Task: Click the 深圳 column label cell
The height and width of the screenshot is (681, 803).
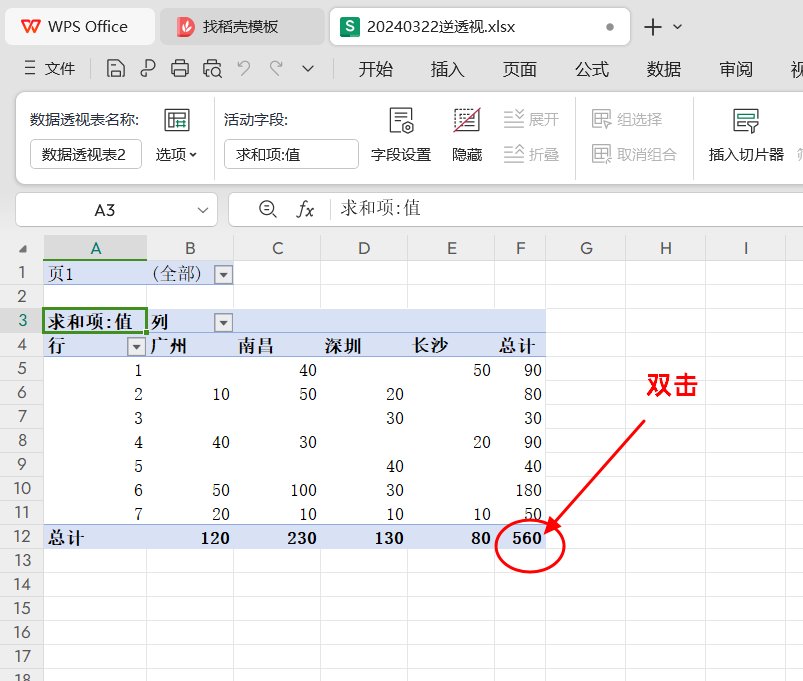Action: click(x=364, y=346)
